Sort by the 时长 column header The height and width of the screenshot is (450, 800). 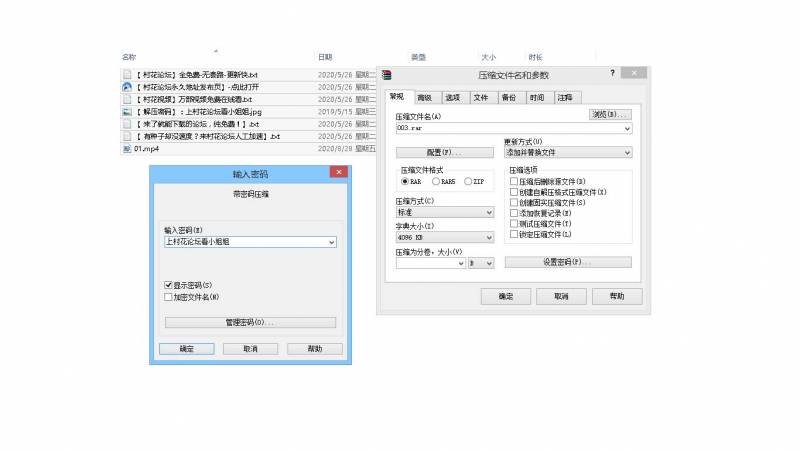click(x=535, y=57)
